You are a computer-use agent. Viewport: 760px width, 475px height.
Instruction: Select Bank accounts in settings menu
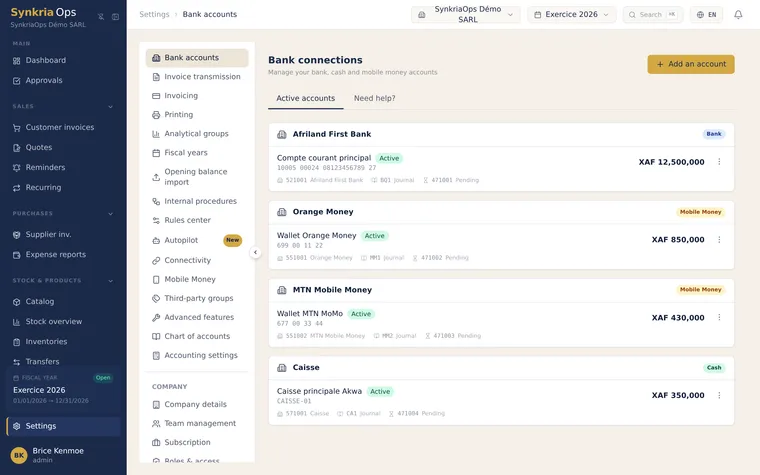click(197, 58)
